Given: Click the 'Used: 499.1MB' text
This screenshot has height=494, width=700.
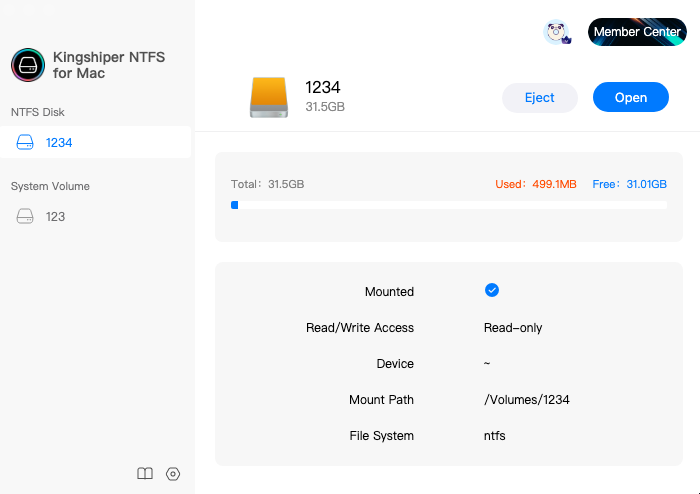Looking at the screenshot, I should tap(536, 184).
